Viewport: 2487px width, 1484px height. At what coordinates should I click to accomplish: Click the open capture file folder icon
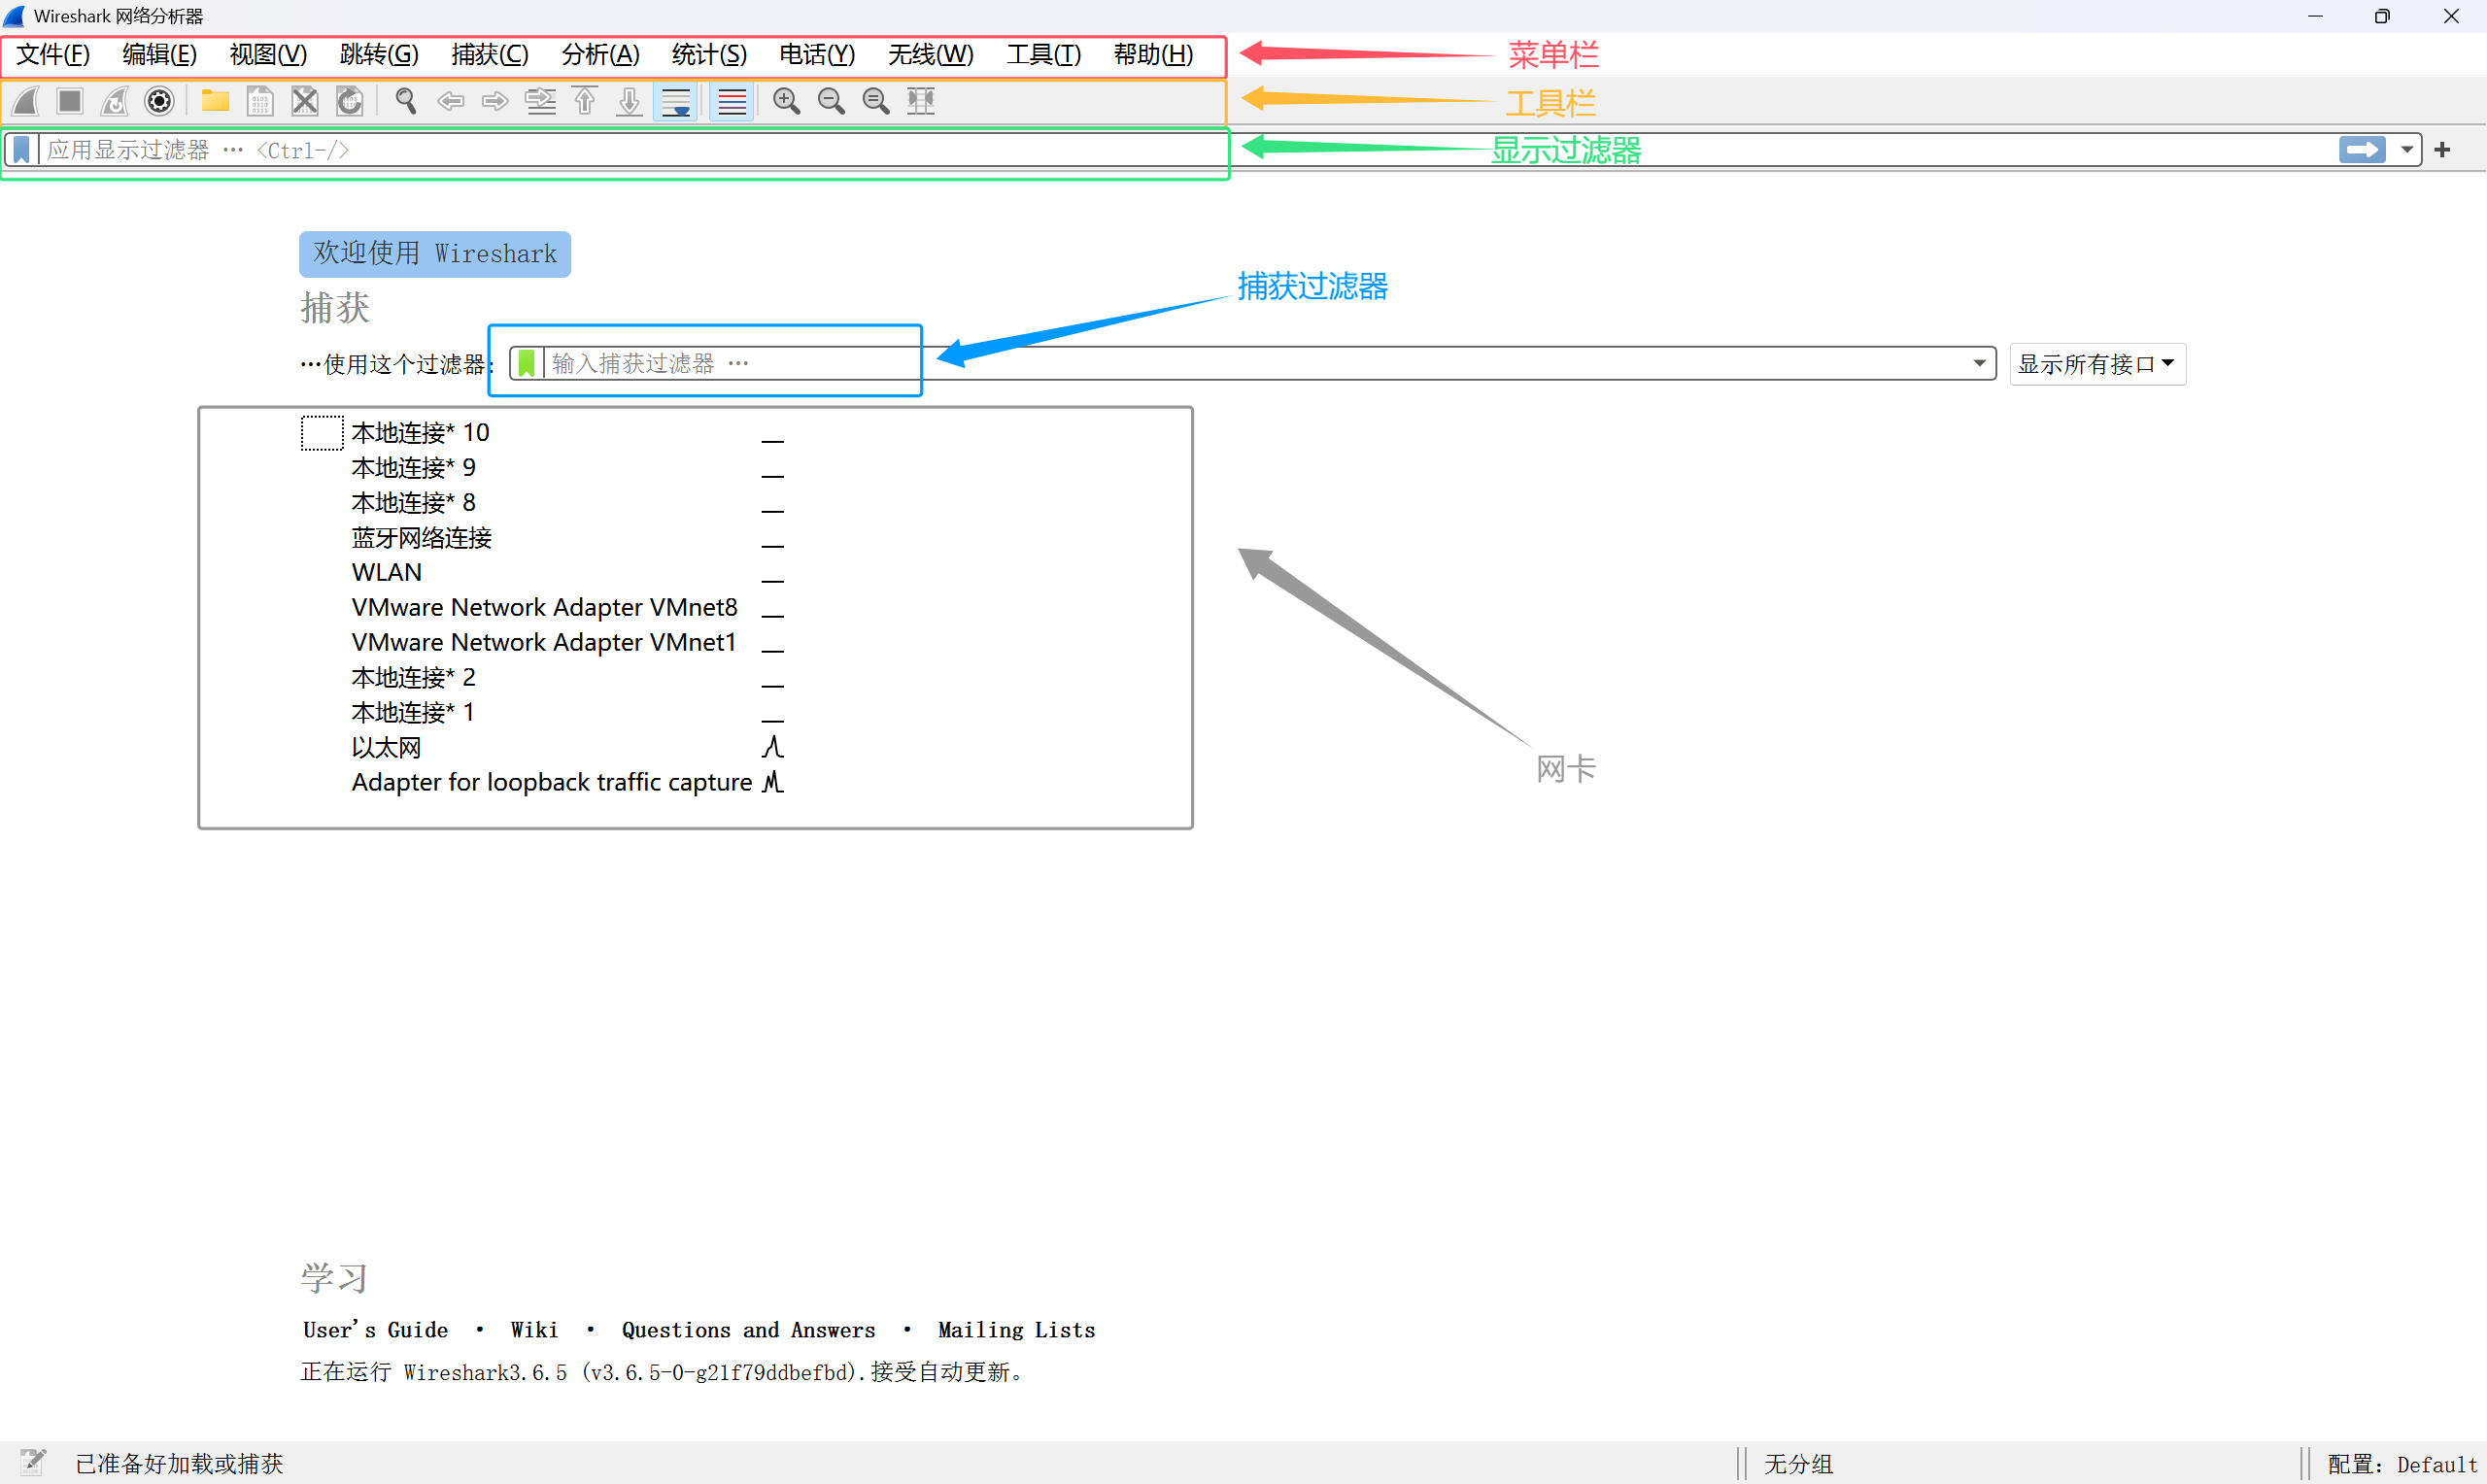[215, 101]
